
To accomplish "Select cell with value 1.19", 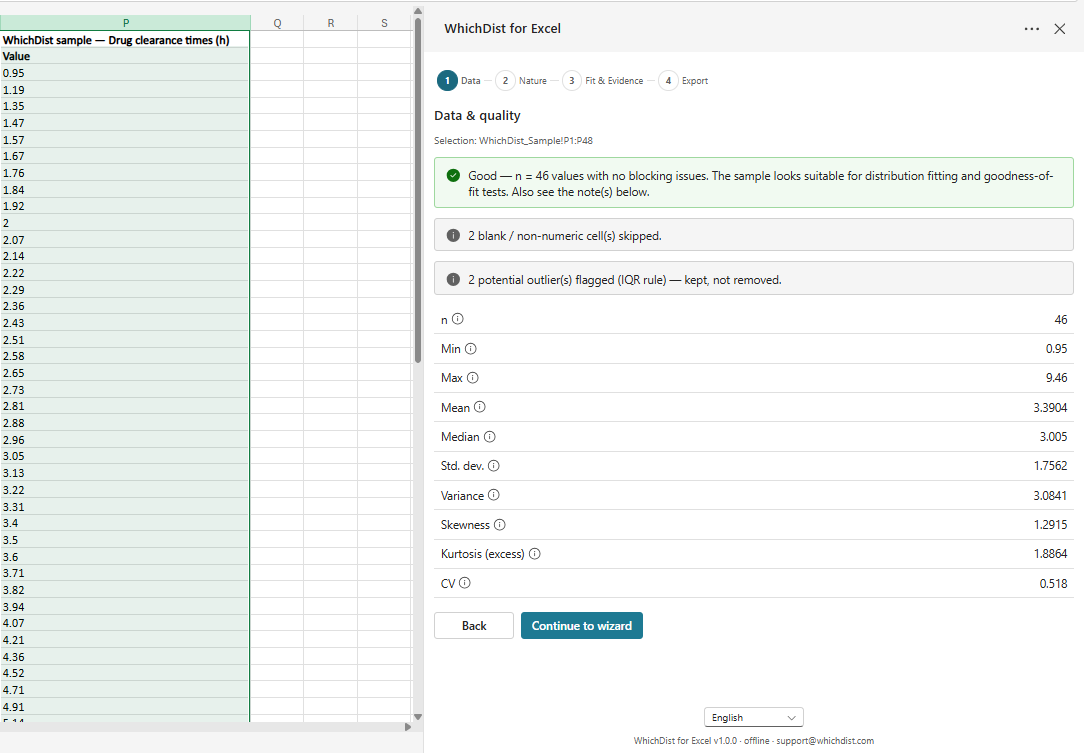I will tap(125, 90).
